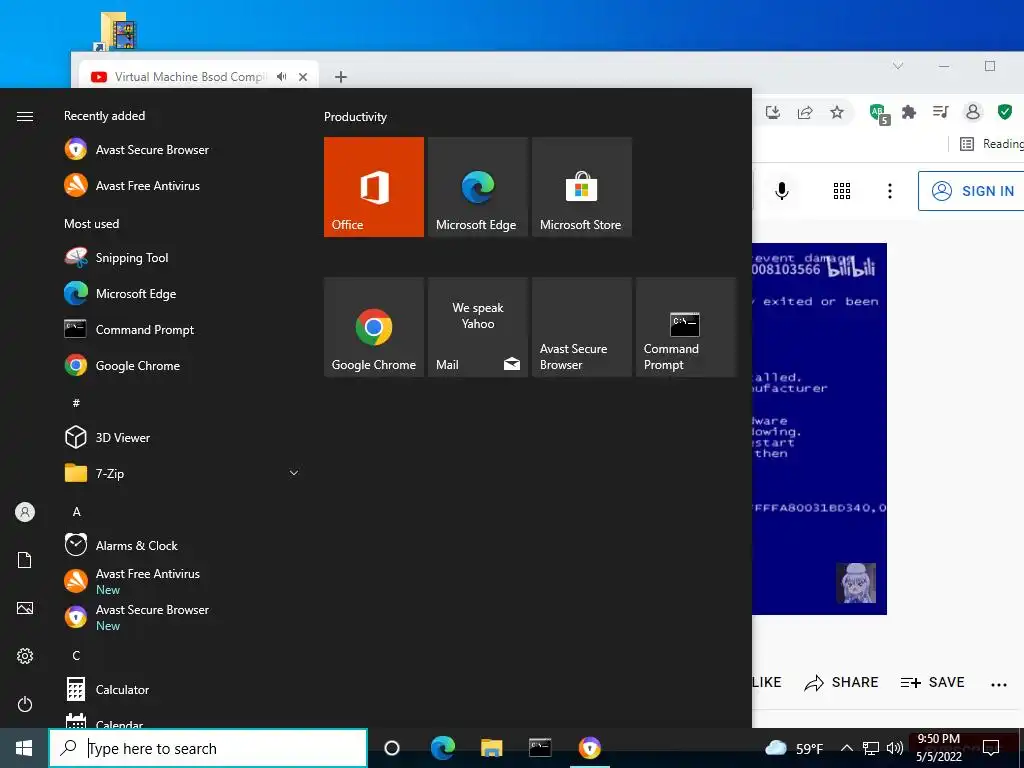Click the browser install/download icon

tap(773, 112)
